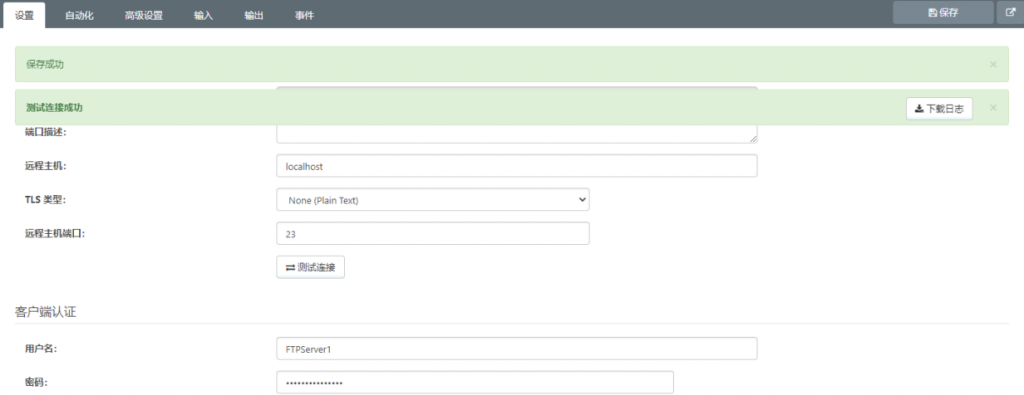Close the 测试连接成功 notification
This screenshot has height=395, width=1024.
(x=993, y=108)
